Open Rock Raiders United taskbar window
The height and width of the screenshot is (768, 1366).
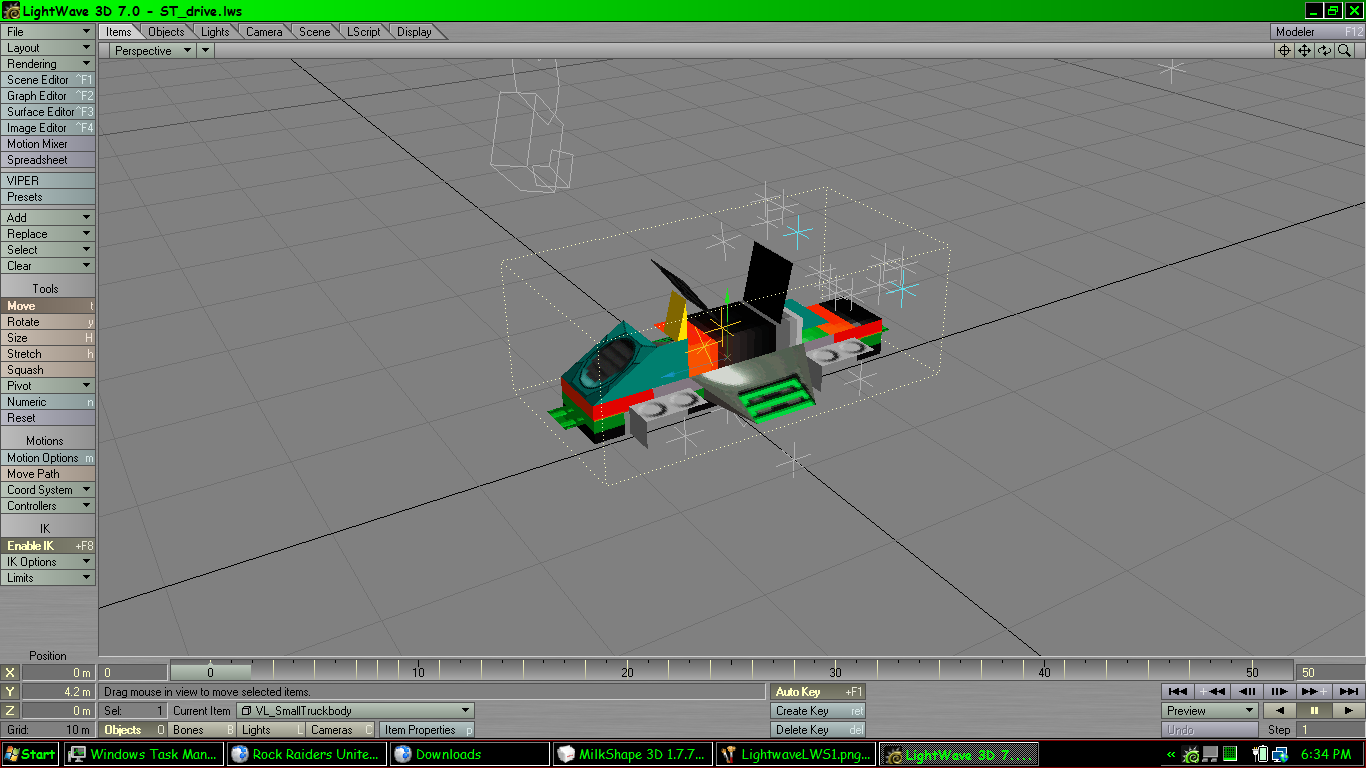[307, 754]
